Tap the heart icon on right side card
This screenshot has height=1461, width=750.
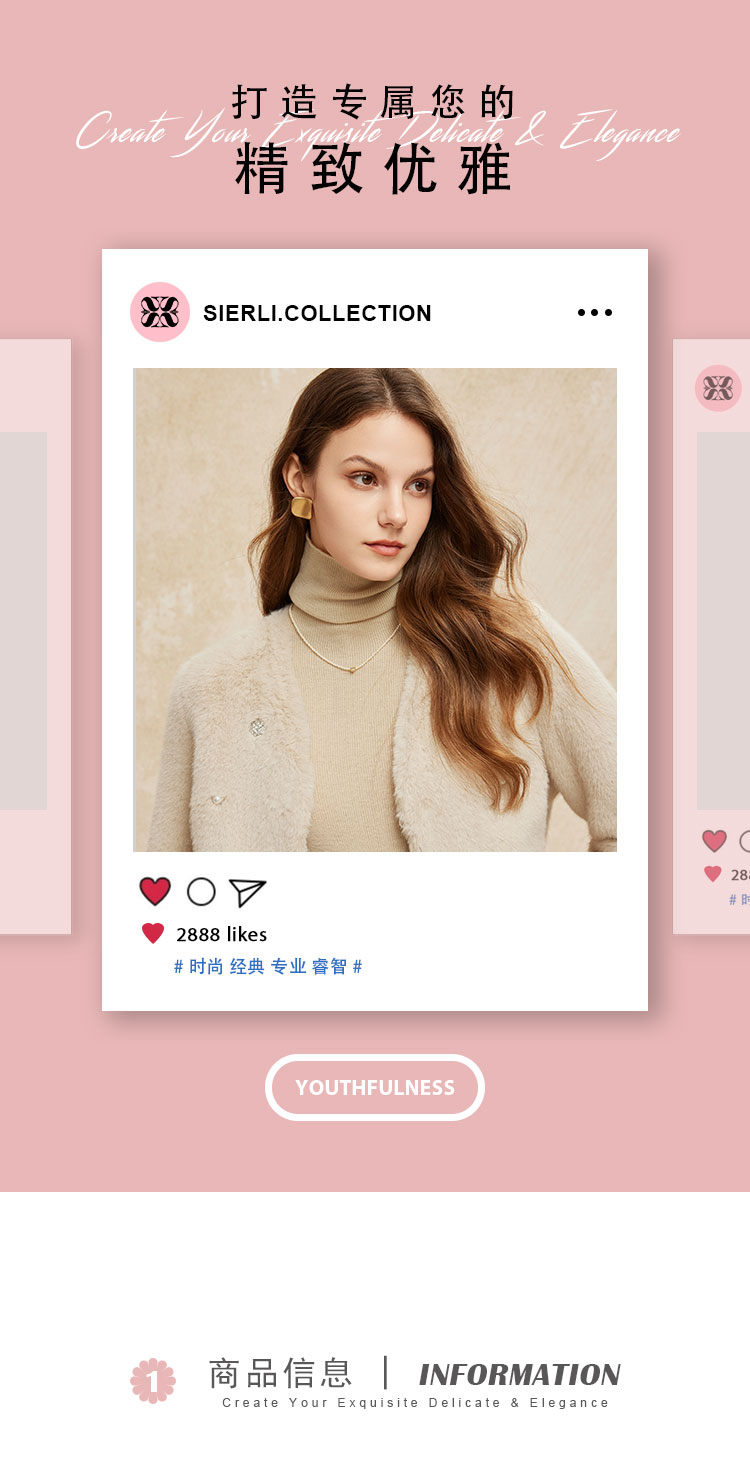[x=714, y=841]
